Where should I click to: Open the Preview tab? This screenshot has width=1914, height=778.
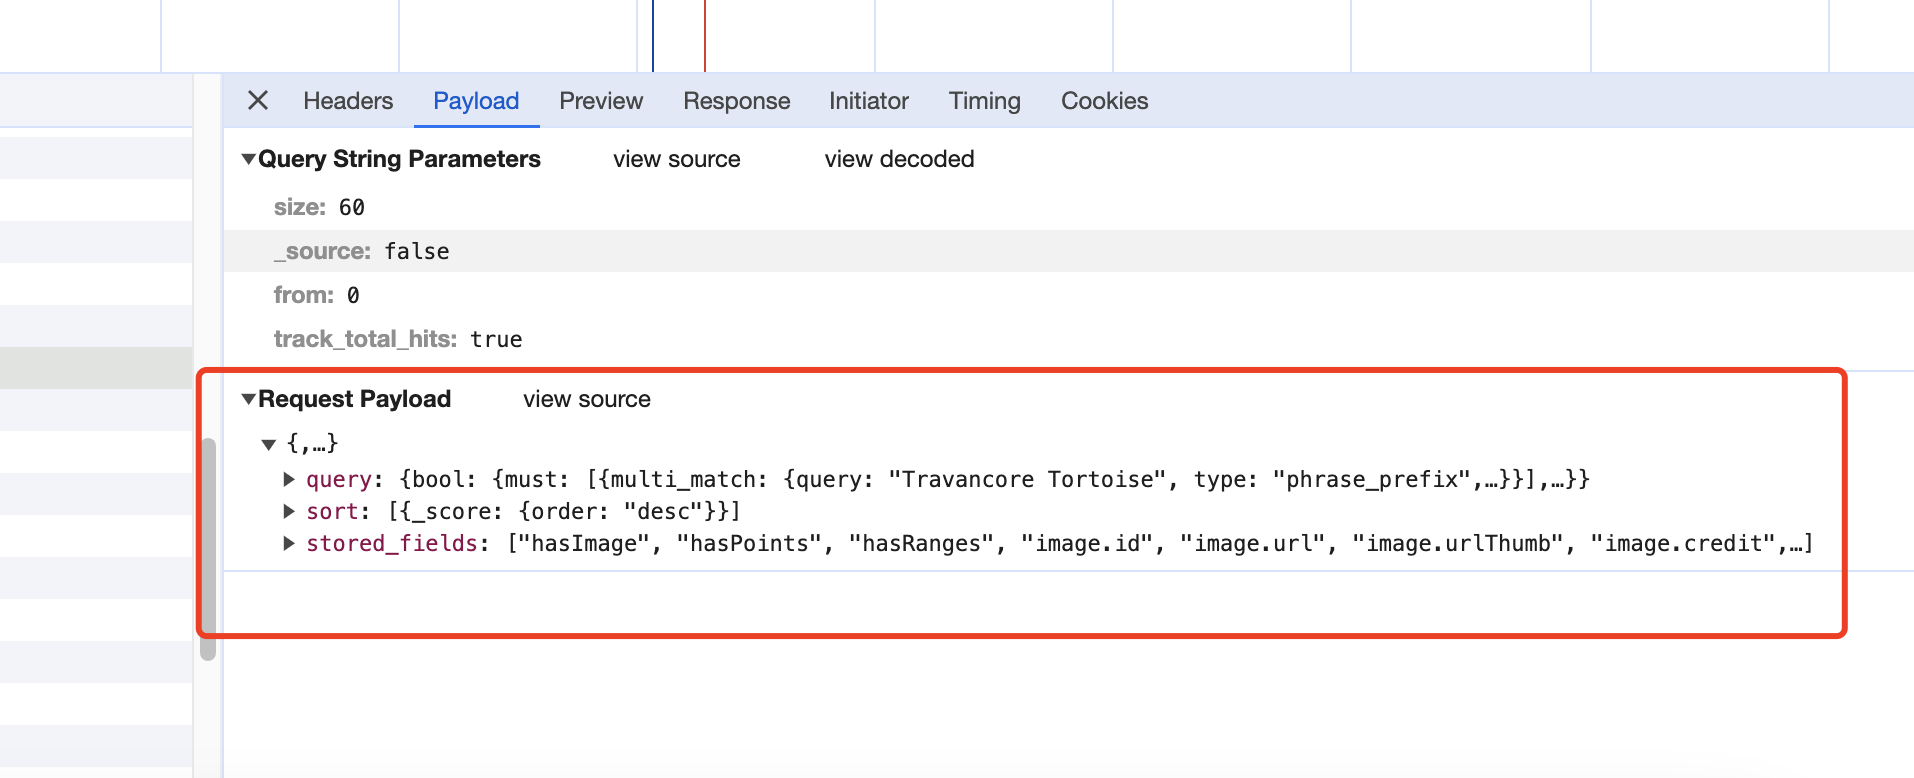(x=601, y=101)
